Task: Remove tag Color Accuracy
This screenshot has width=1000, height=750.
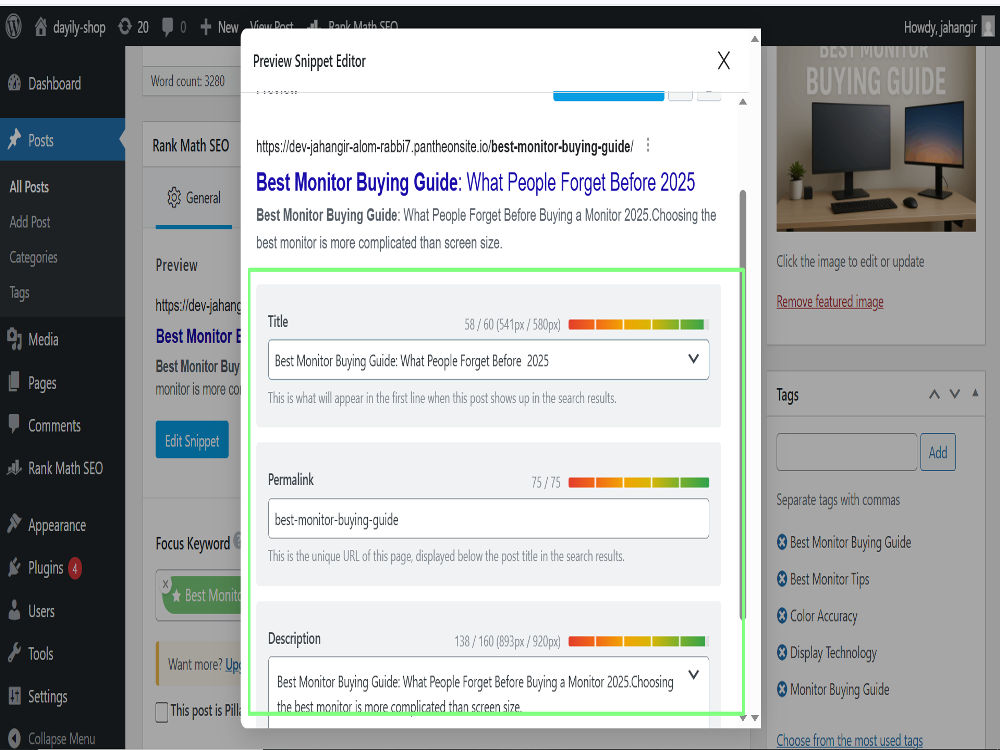Action: coord(782,615)
